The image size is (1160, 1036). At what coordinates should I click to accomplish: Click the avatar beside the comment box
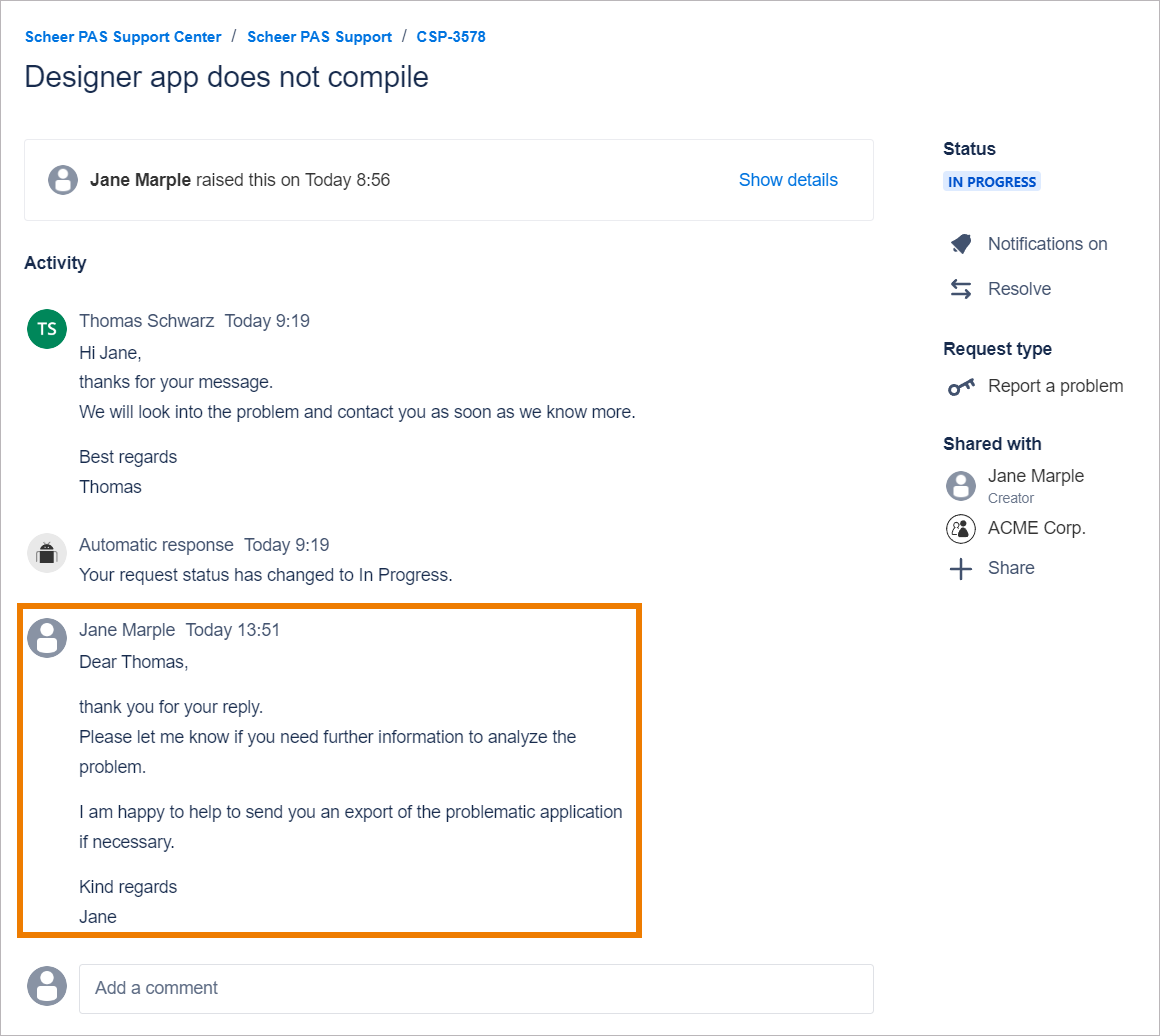(x=46, y=986)
